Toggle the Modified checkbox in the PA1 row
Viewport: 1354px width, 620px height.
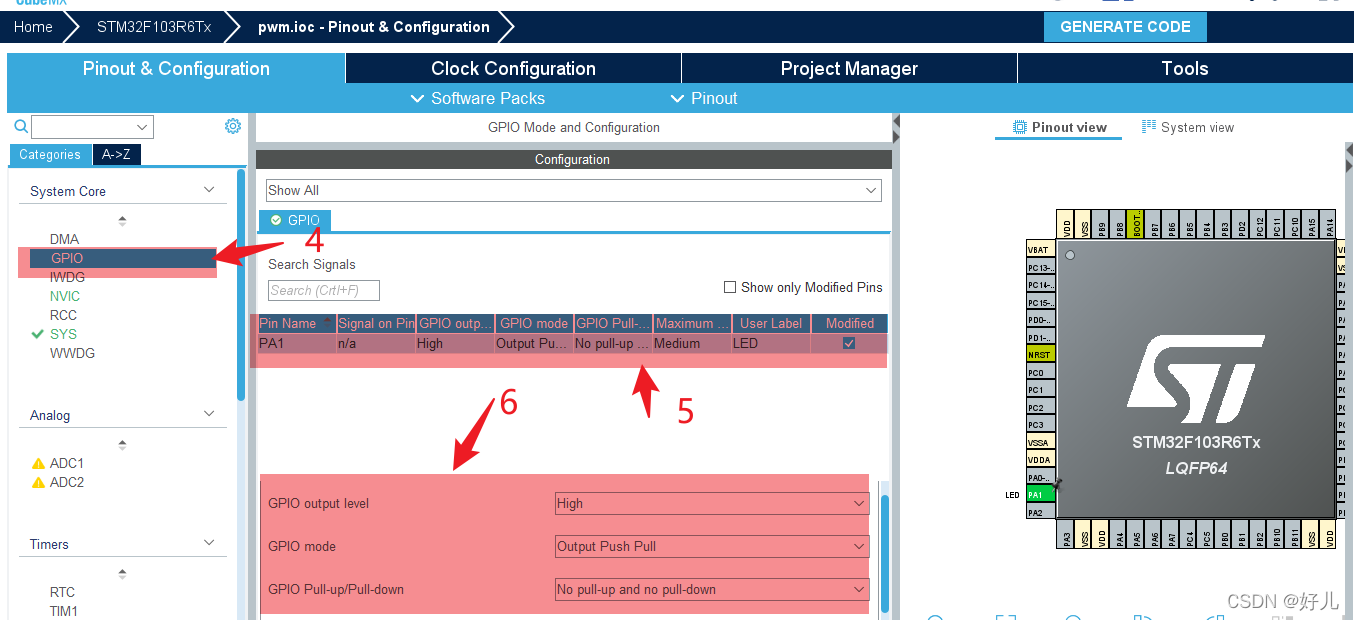[x=849, y=343]
